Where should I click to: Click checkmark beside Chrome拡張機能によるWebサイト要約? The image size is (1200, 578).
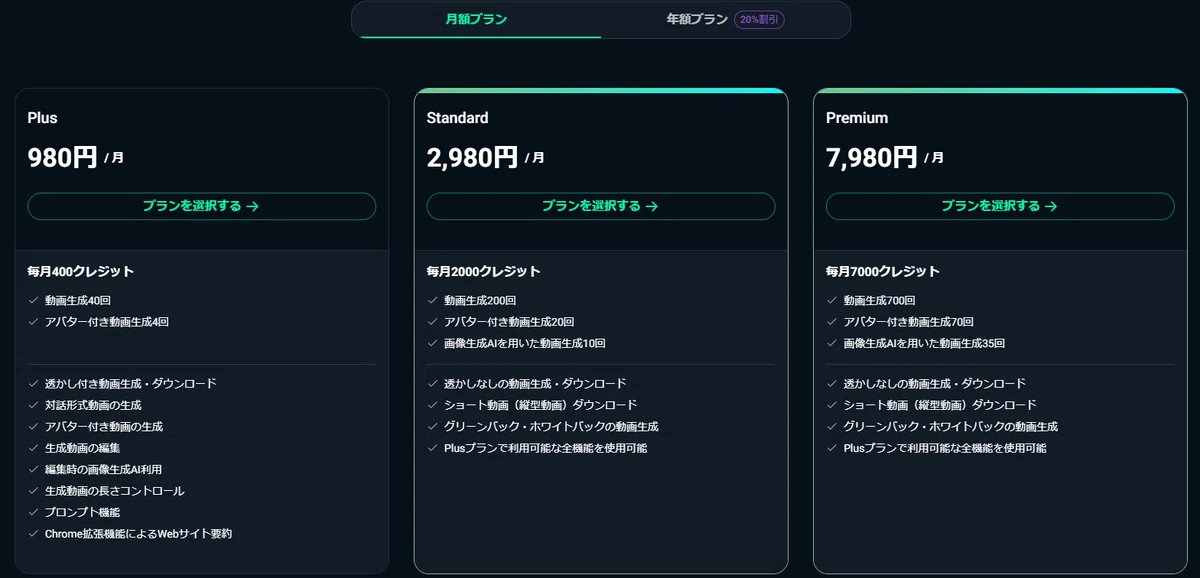click(33, 534)
